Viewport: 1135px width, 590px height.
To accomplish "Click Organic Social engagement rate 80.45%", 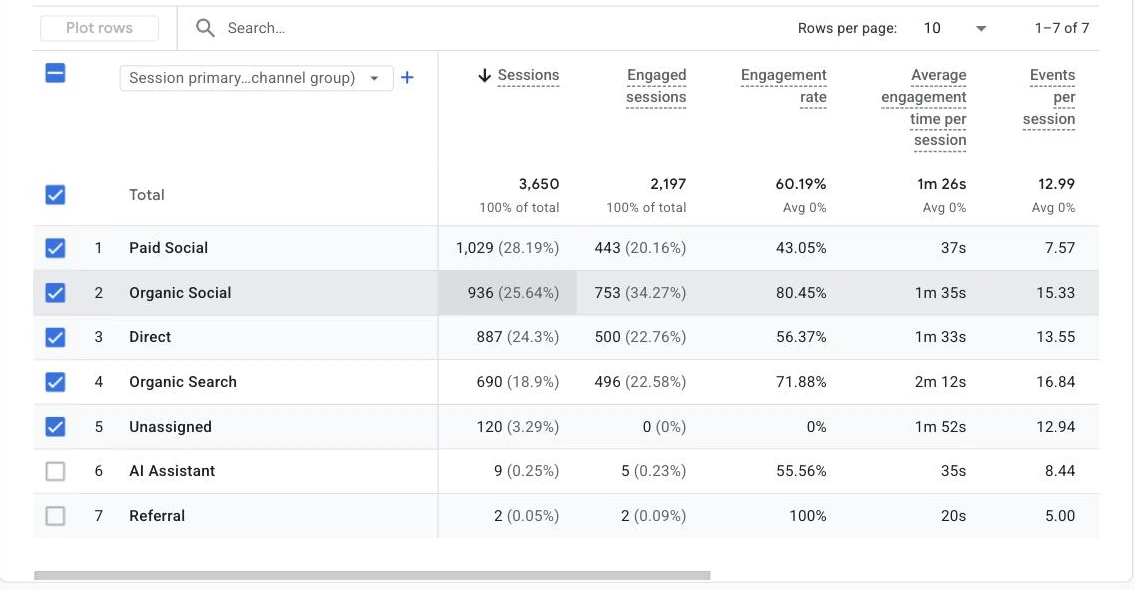I will click(x=801, y=293).
